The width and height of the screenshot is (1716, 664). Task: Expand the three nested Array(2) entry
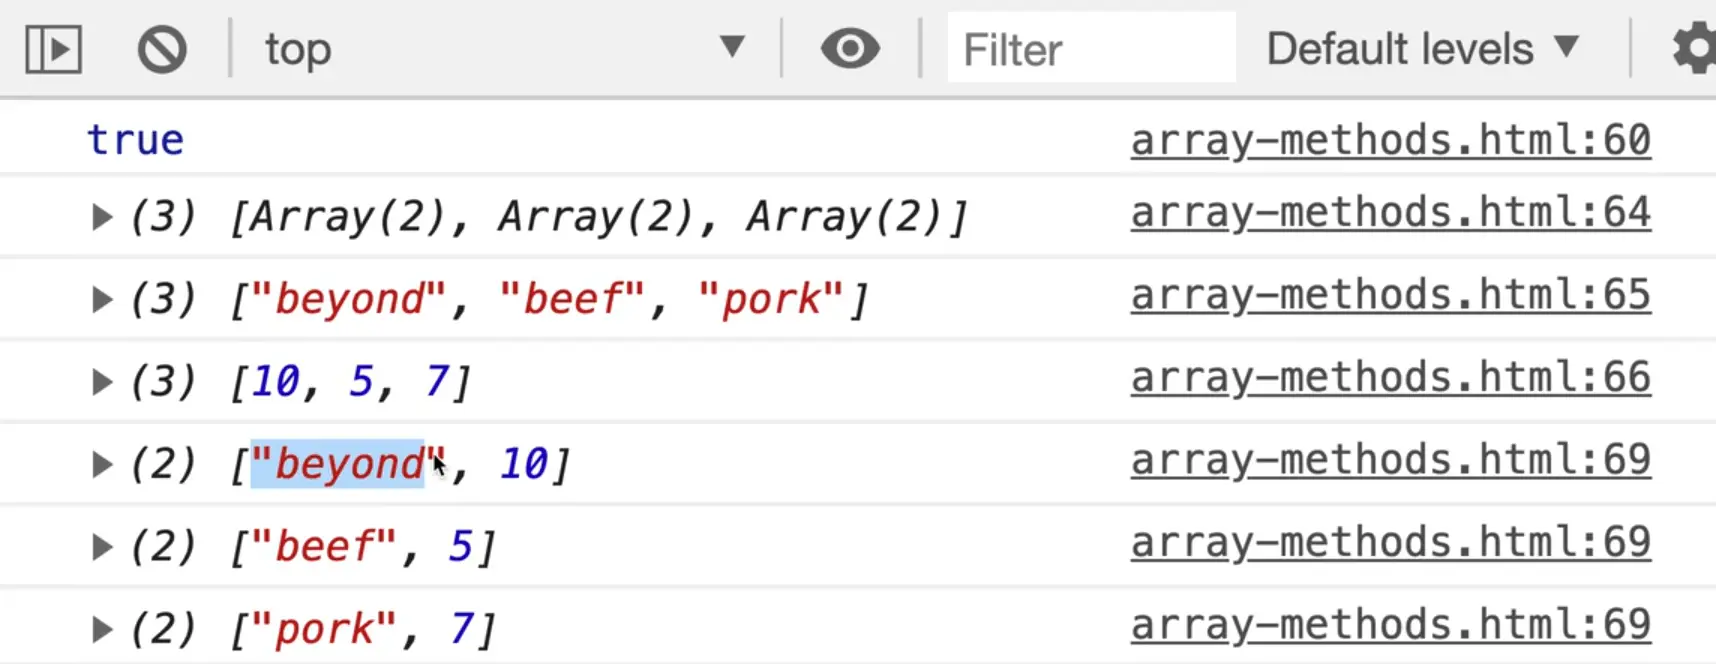pos(101,217)
